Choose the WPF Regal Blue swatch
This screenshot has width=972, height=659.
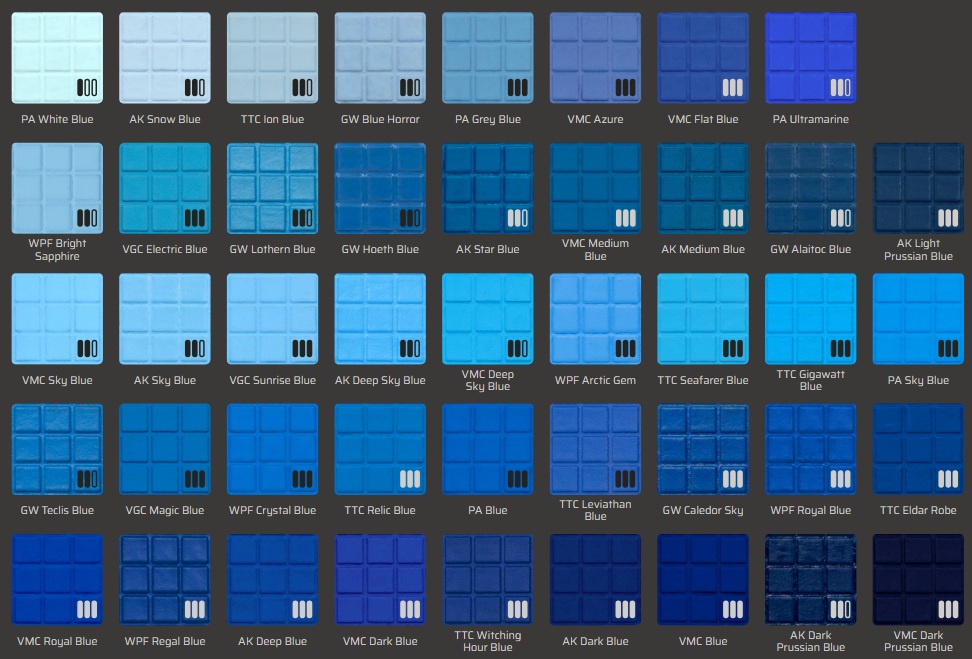click(165, 580)
